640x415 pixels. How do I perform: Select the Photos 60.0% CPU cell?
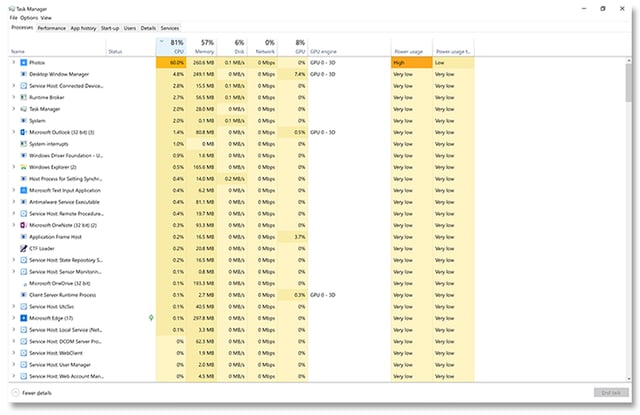click(x=171, y=62)
